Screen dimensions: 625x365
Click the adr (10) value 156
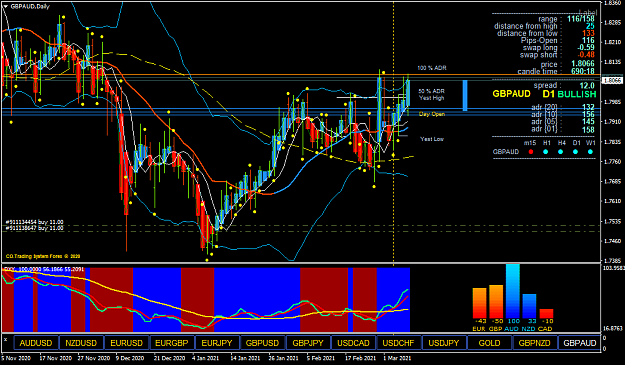588,114
